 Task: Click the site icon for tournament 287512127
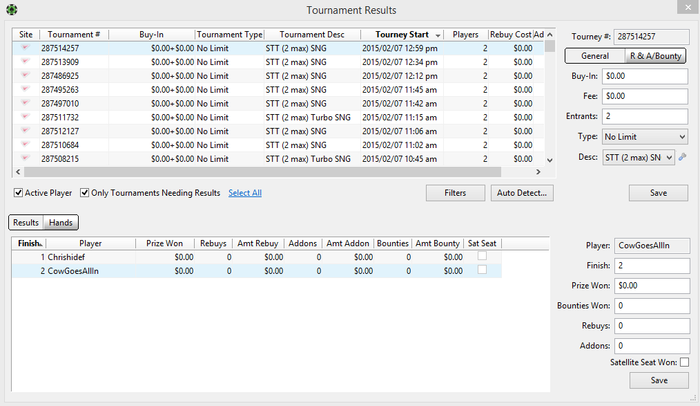point(25,130)
